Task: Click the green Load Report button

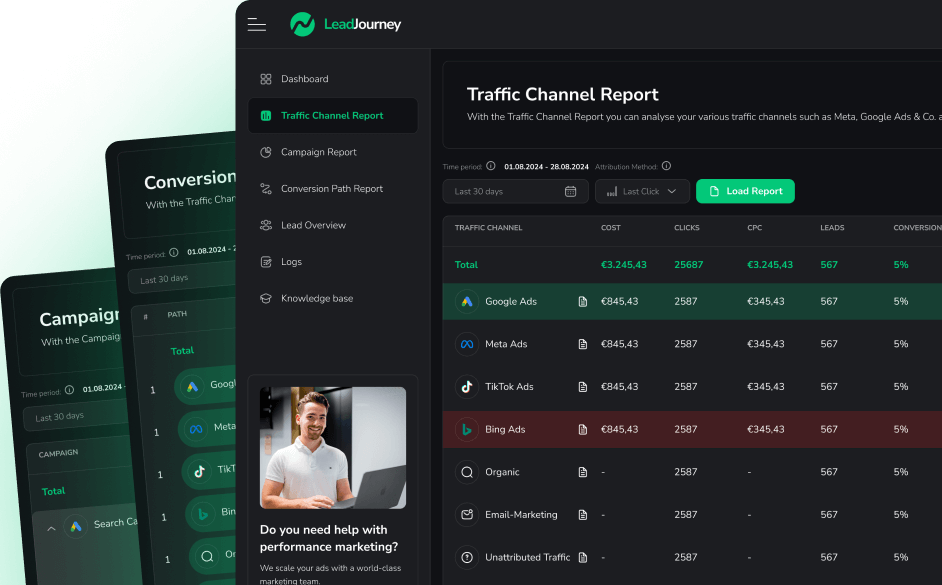Action: pos(745,191)
